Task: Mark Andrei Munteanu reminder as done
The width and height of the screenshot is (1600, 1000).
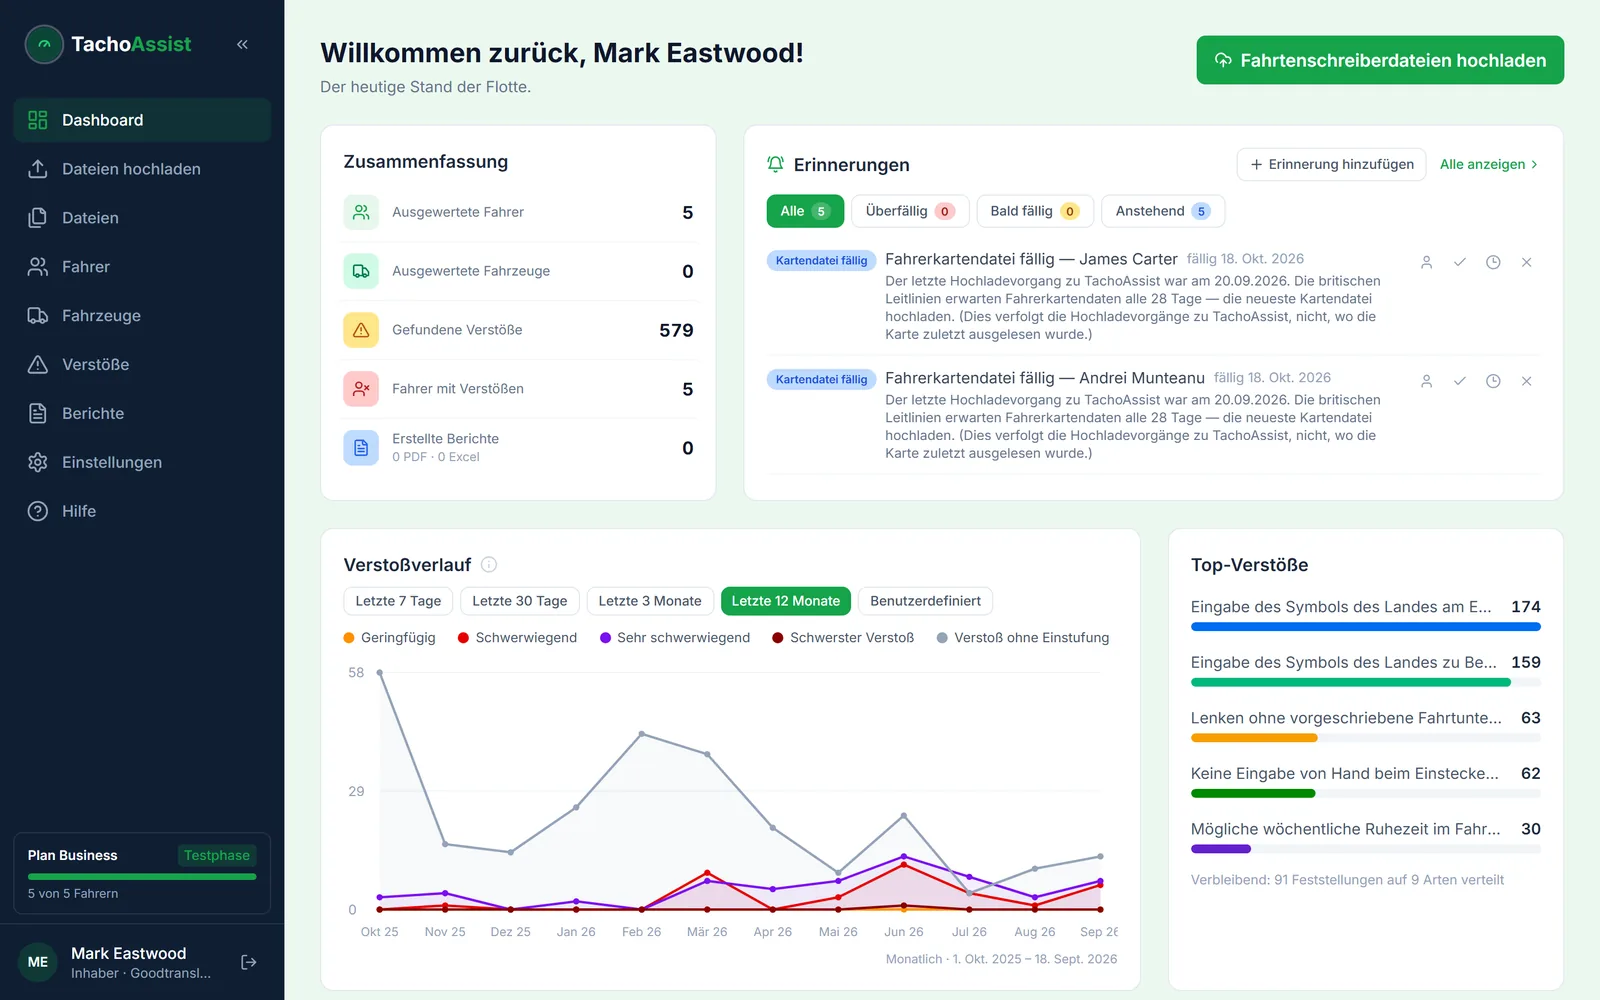Action: (1460, 381)
